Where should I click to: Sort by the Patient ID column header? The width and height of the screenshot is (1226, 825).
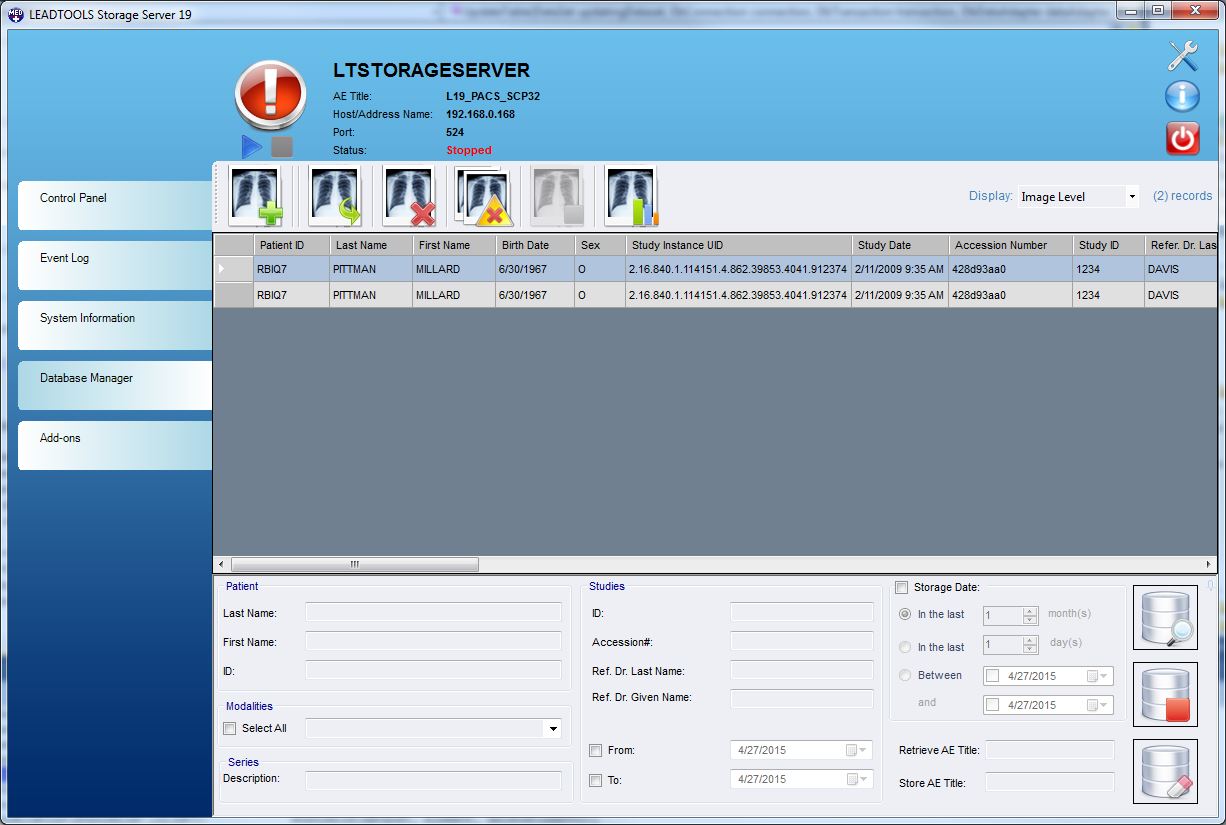click(291, 245)
